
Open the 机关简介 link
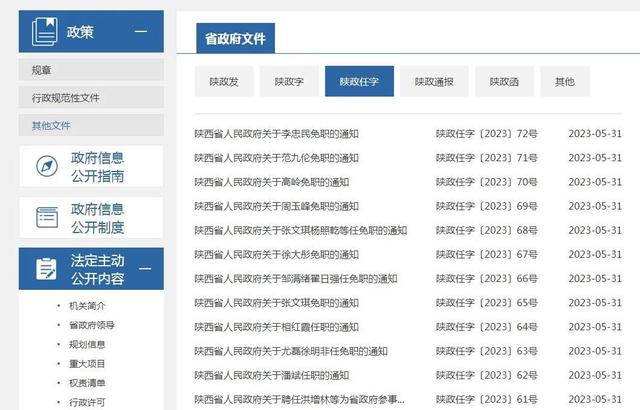pyautogui.click(x=87, y=306)
